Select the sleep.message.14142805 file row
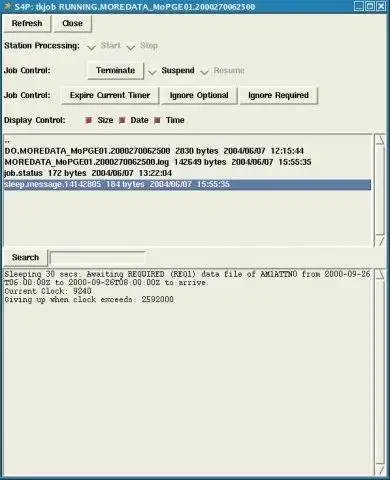 187,185
